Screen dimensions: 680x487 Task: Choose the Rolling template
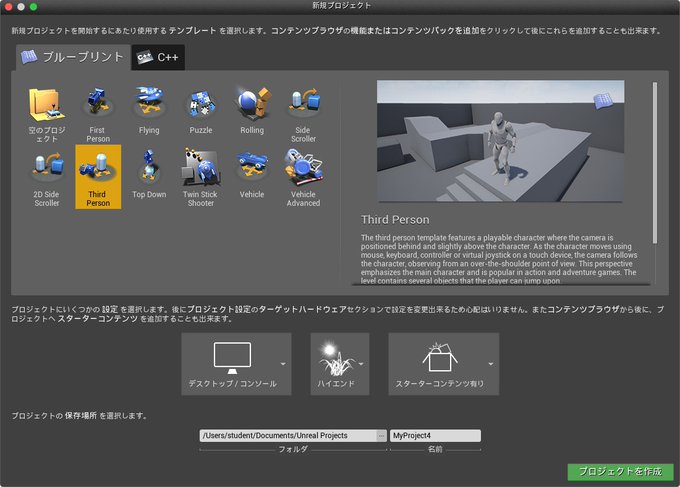[x=252, y=109]
